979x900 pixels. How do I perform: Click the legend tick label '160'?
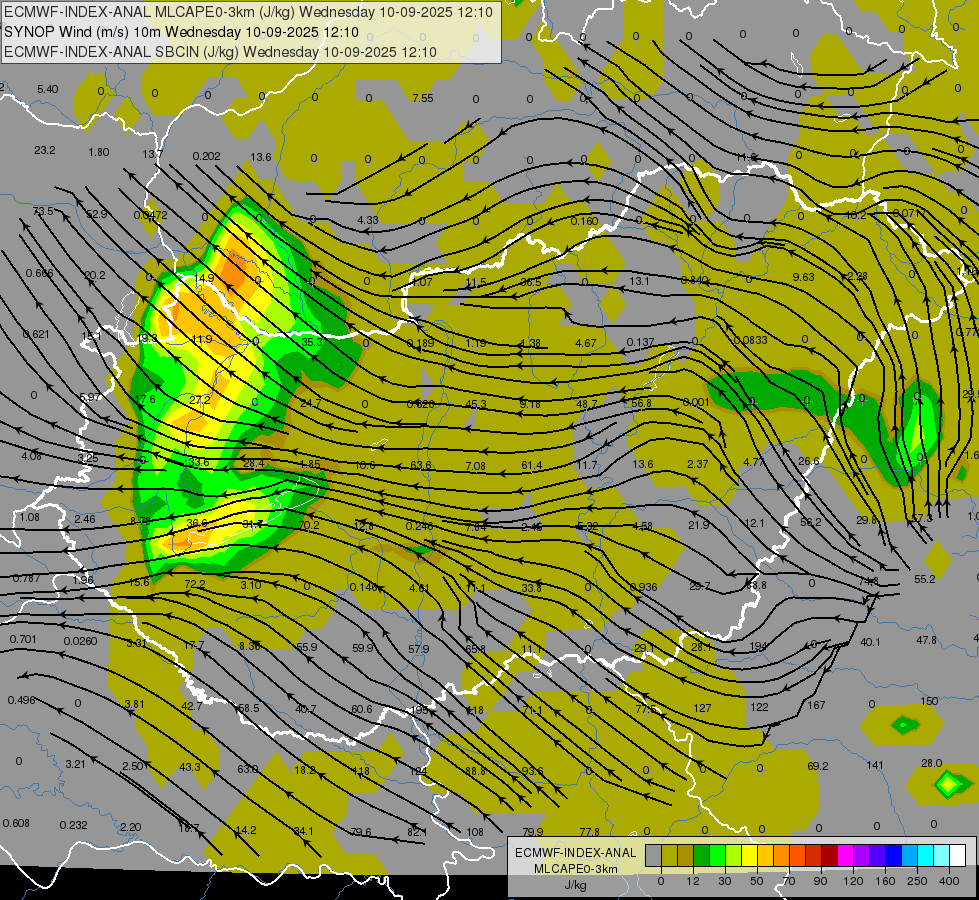(885, 881)
